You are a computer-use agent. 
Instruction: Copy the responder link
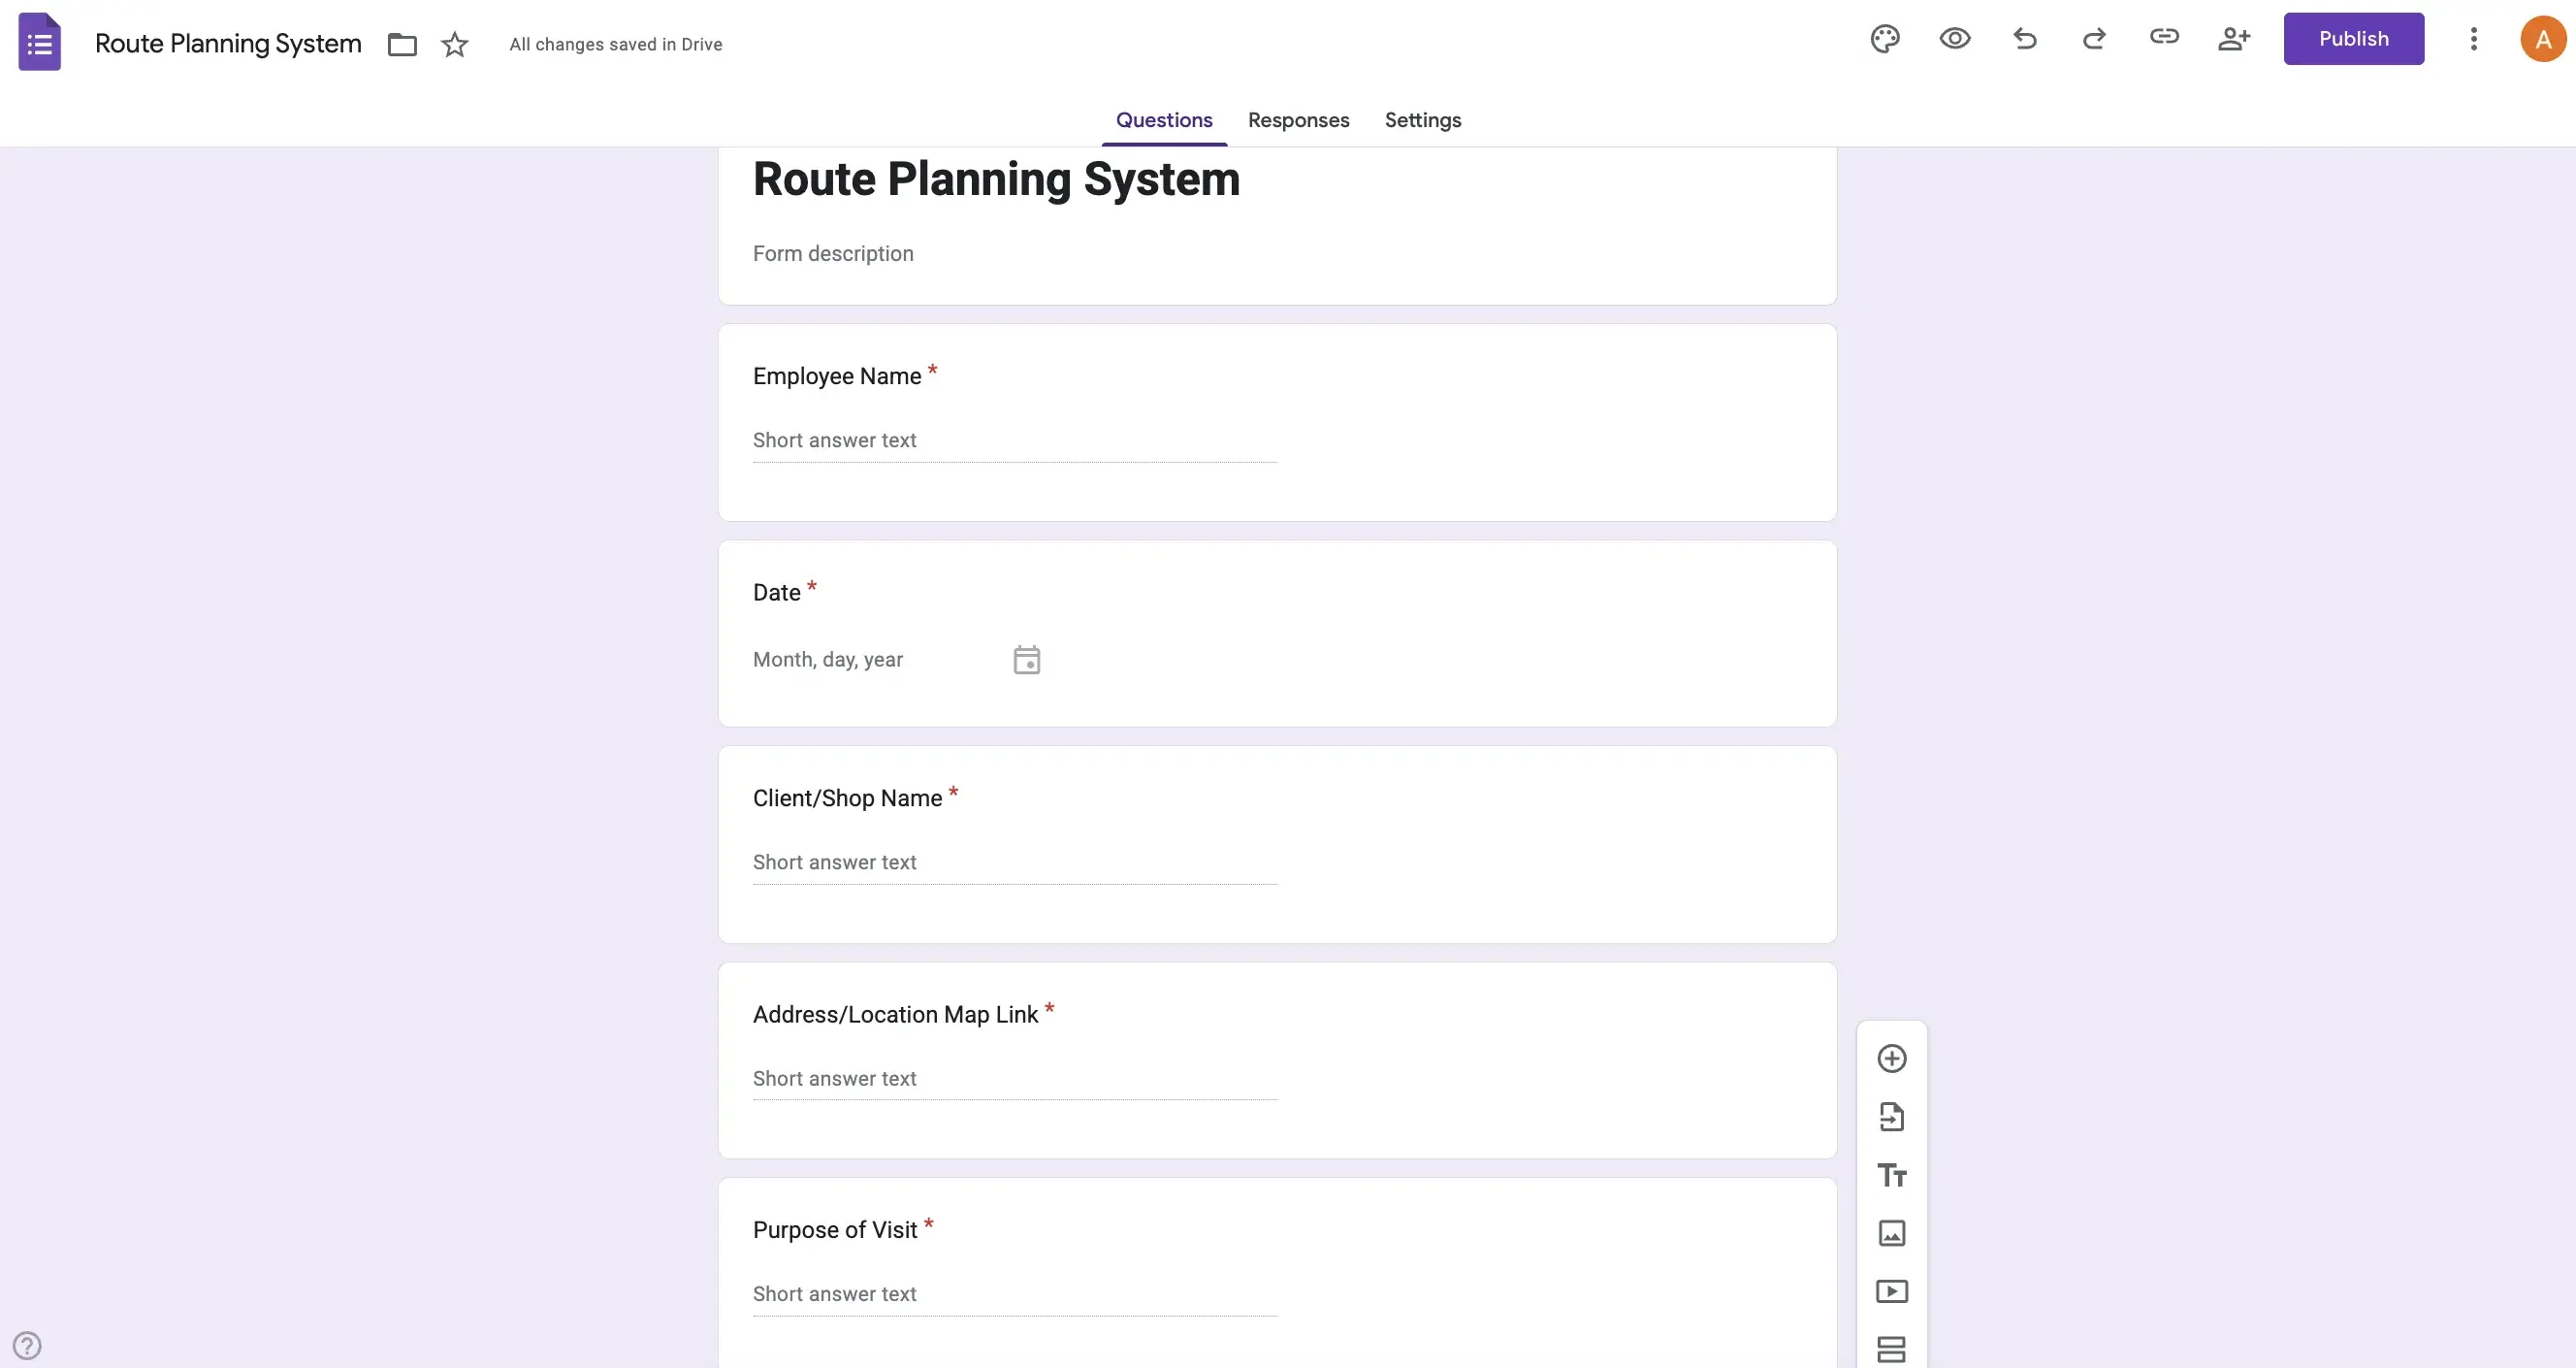(x=2164, y=39)
